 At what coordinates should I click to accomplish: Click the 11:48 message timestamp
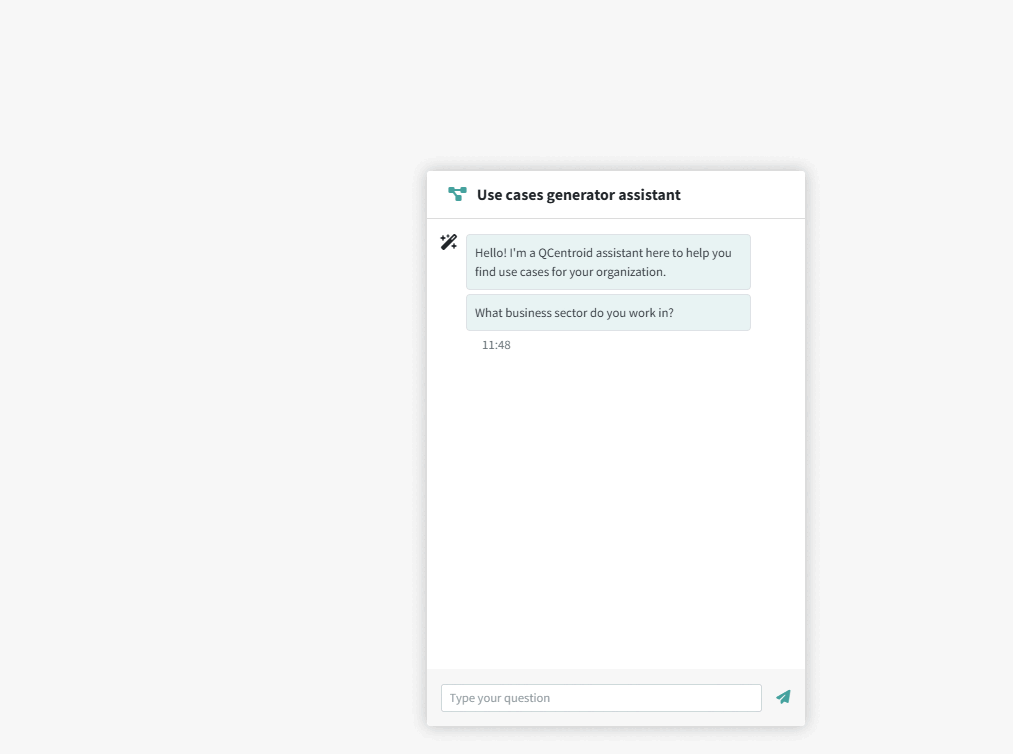(496, 345)
